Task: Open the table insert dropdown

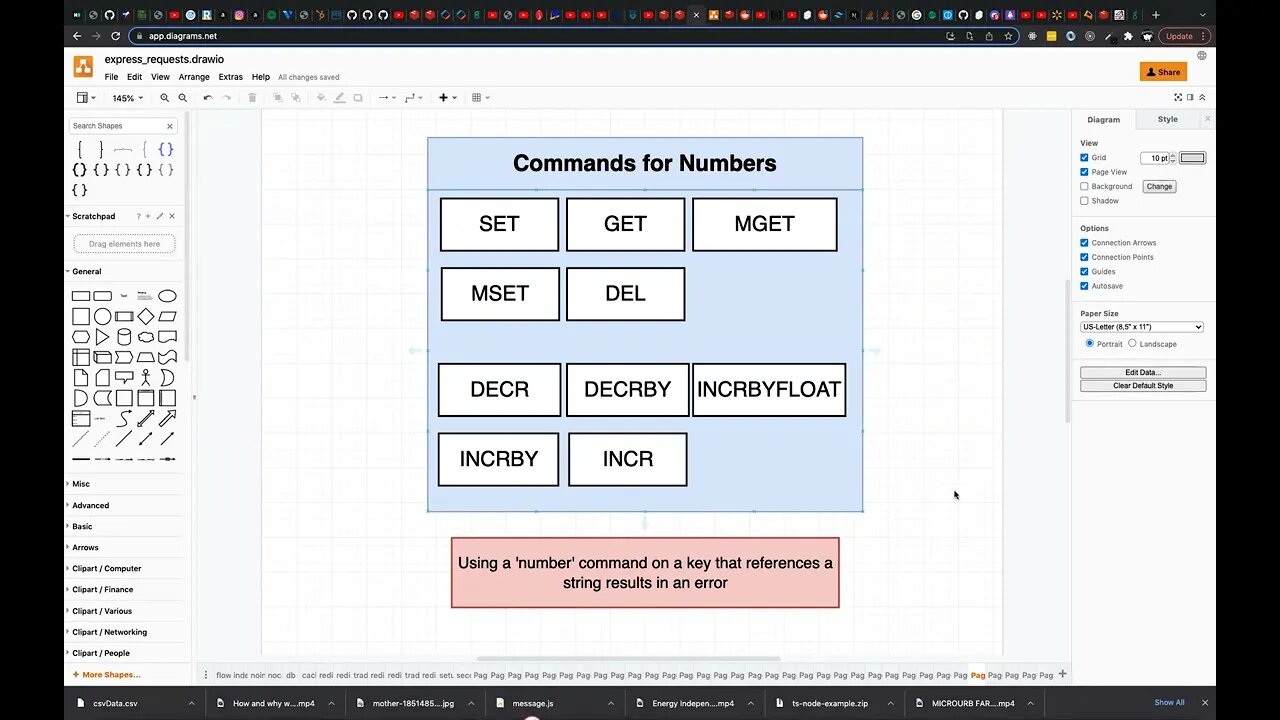Action: [x=481, y=98]
